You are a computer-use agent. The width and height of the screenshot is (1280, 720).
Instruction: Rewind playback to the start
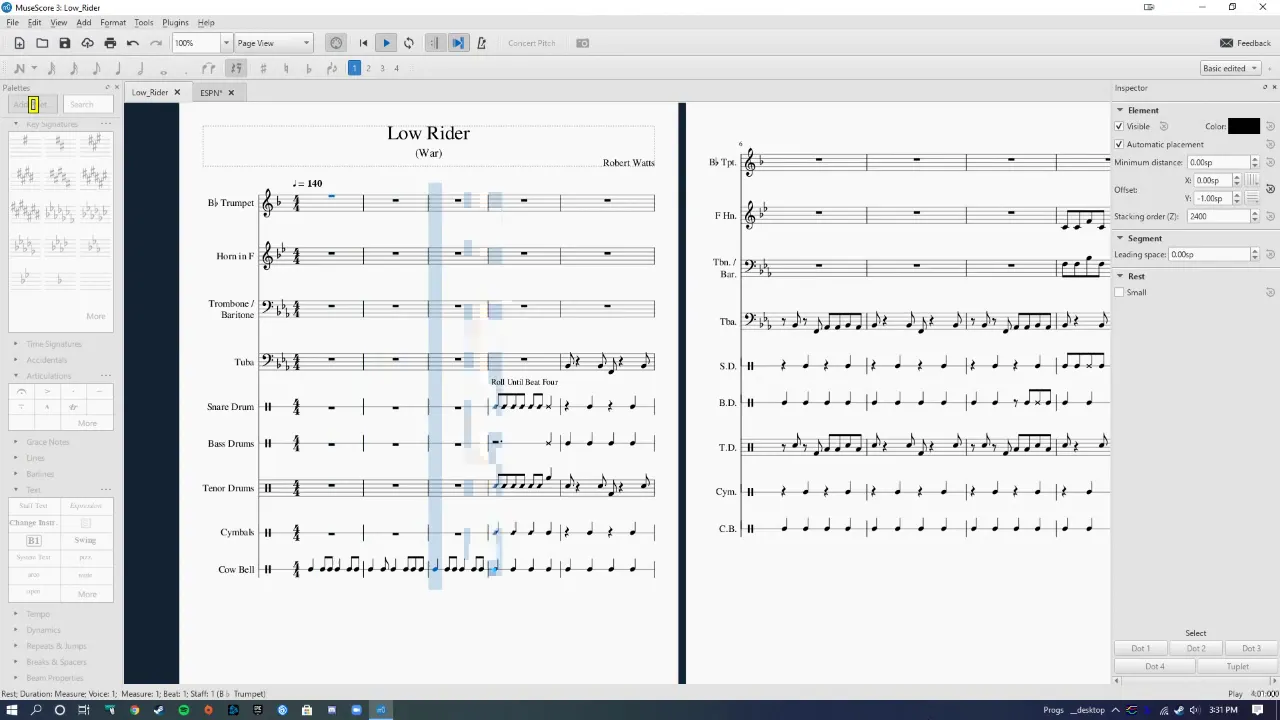(x=363, y=43)
